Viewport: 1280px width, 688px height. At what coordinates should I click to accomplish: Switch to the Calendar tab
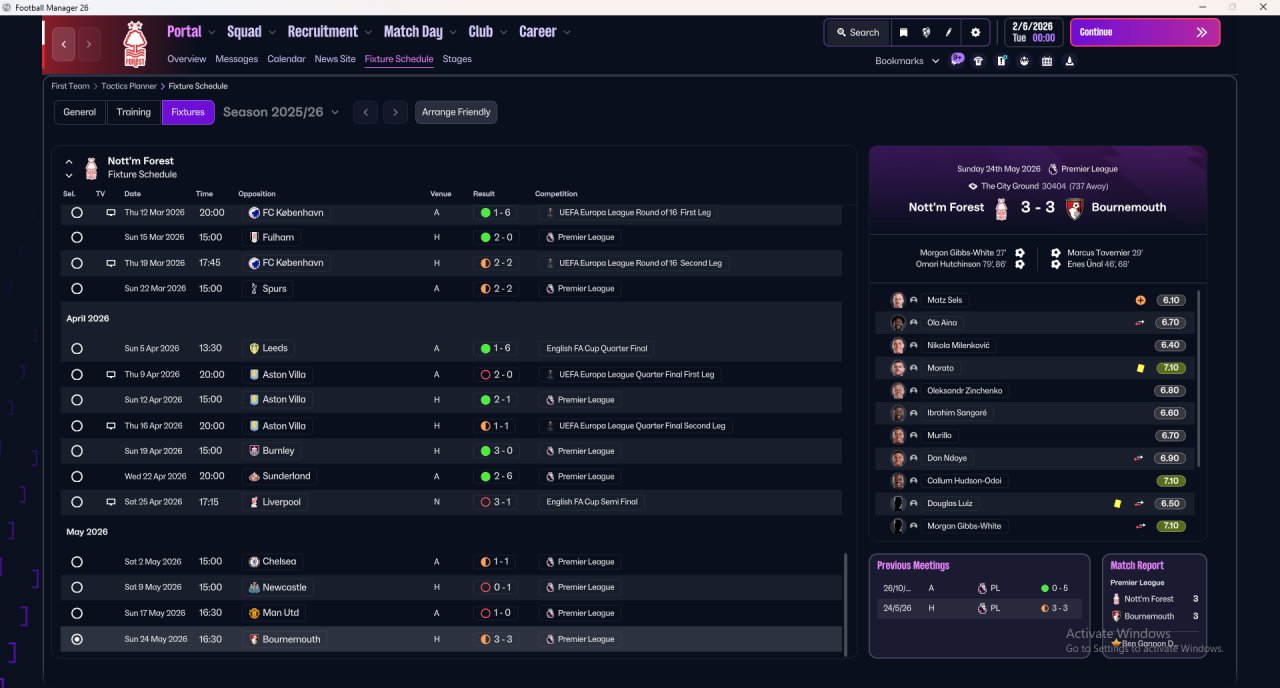pyautogui.click(x=286, y=59)
